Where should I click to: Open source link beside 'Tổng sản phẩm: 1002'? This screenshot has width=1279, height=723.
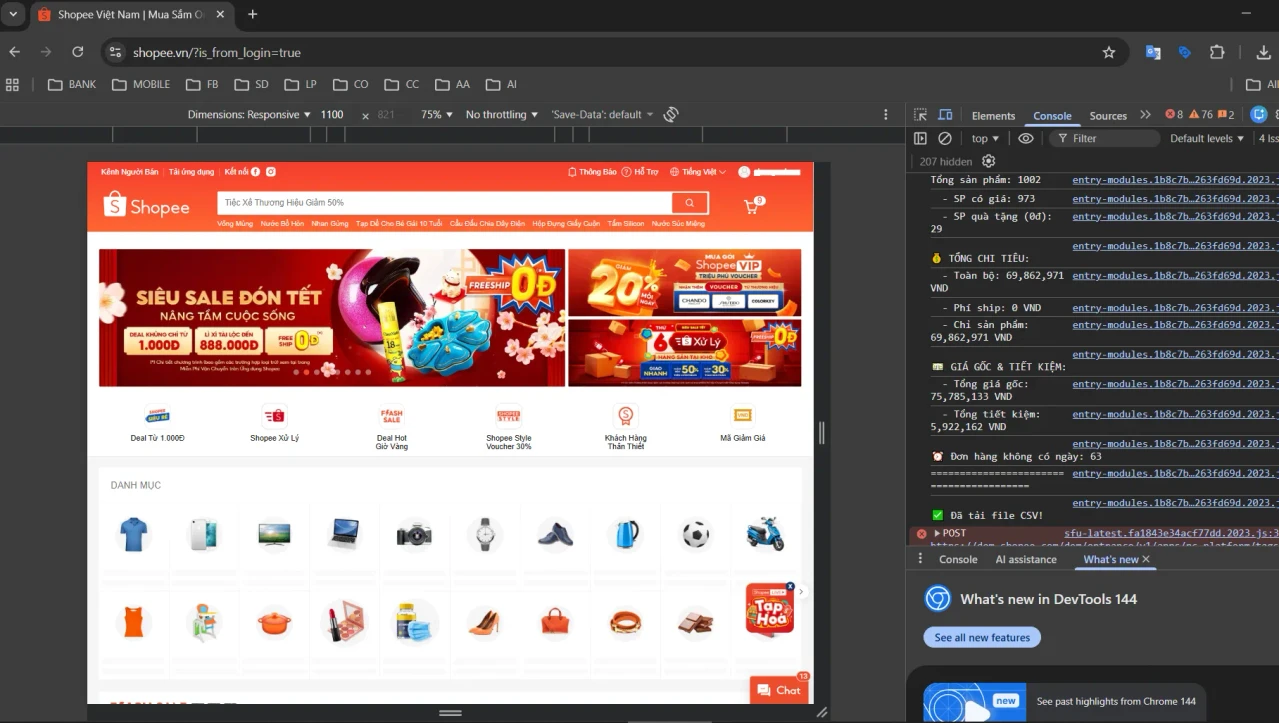[1175, 180]
